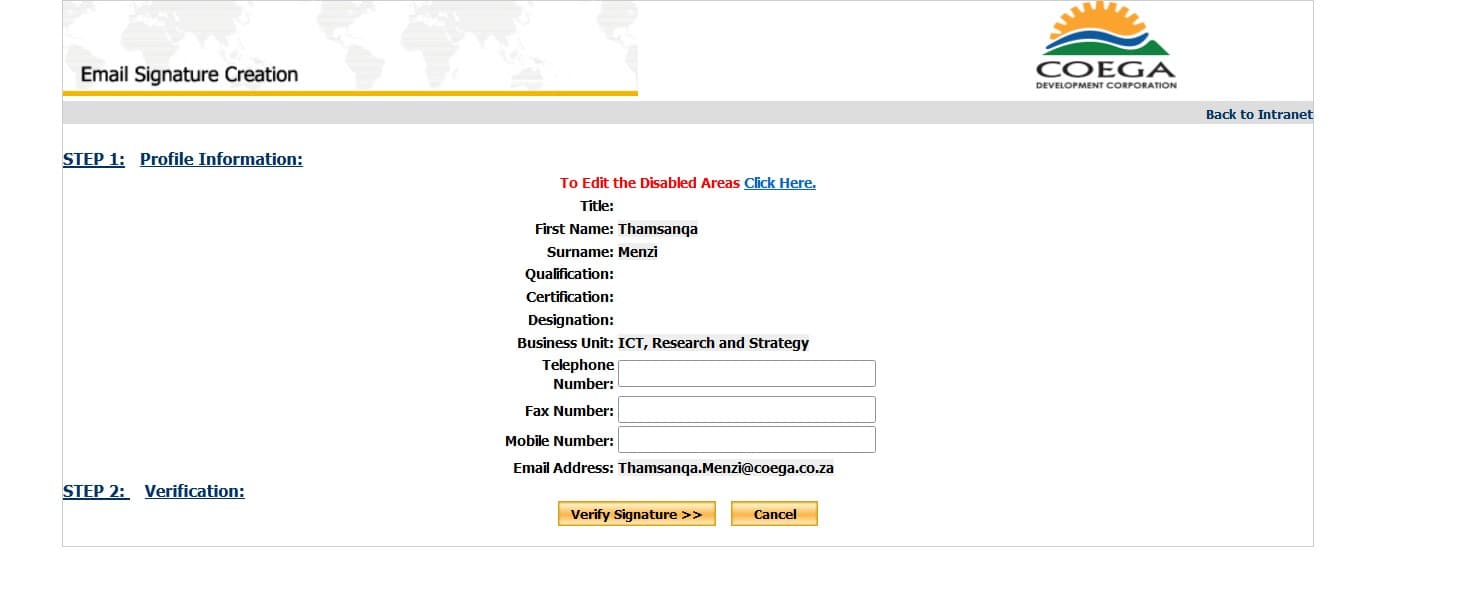The image size is (1480, 612).
Task: Click the surname value Menzi
Action: tap(638, 252)
